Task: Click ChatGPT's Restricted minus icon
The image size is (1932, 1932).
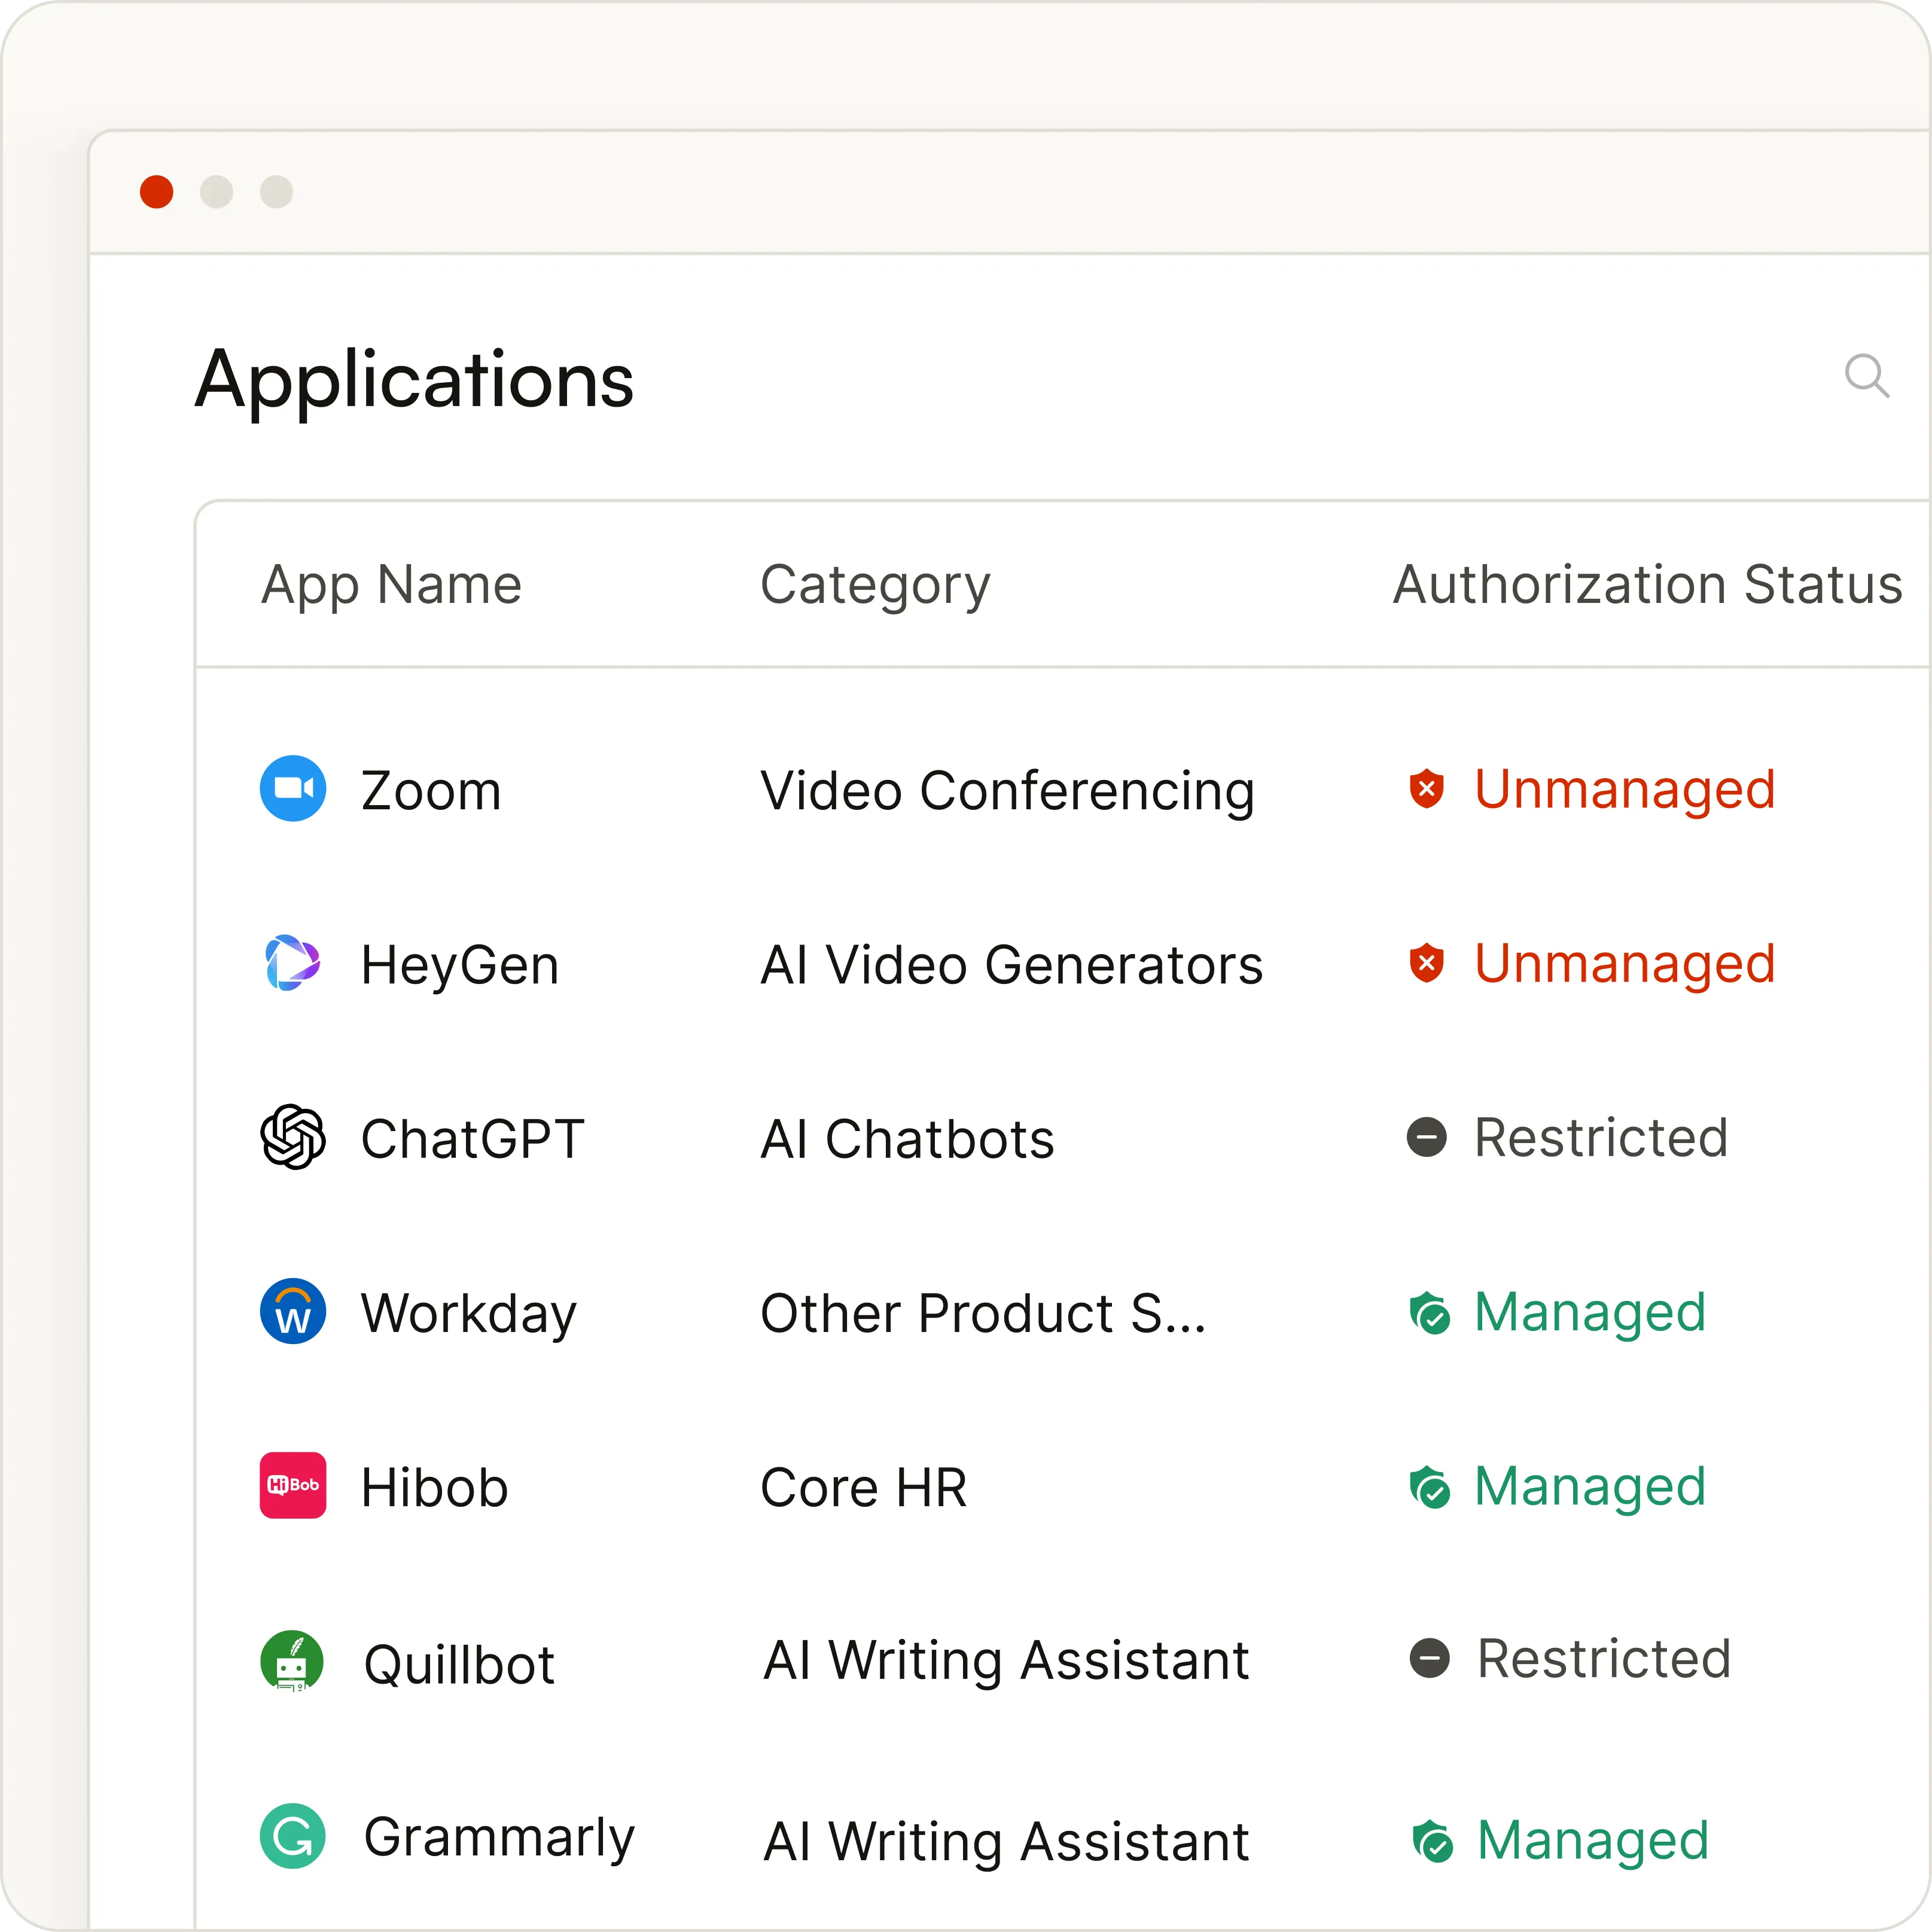Action: pyautogui.click(x=1426, y=1137)
